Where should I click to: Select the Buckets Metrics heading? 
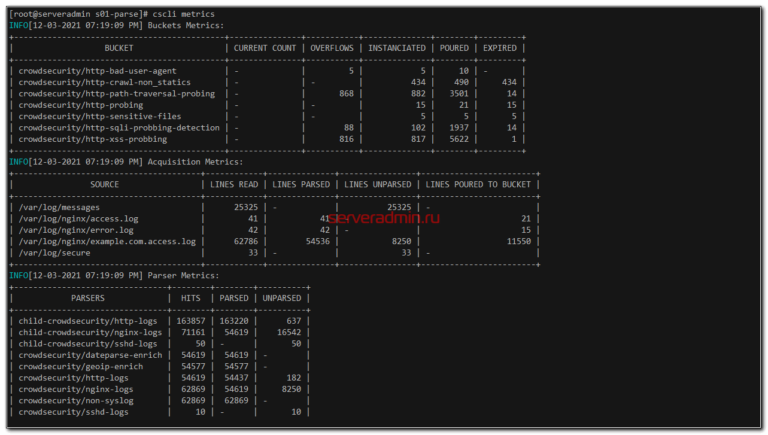click(x=186, y=25)
